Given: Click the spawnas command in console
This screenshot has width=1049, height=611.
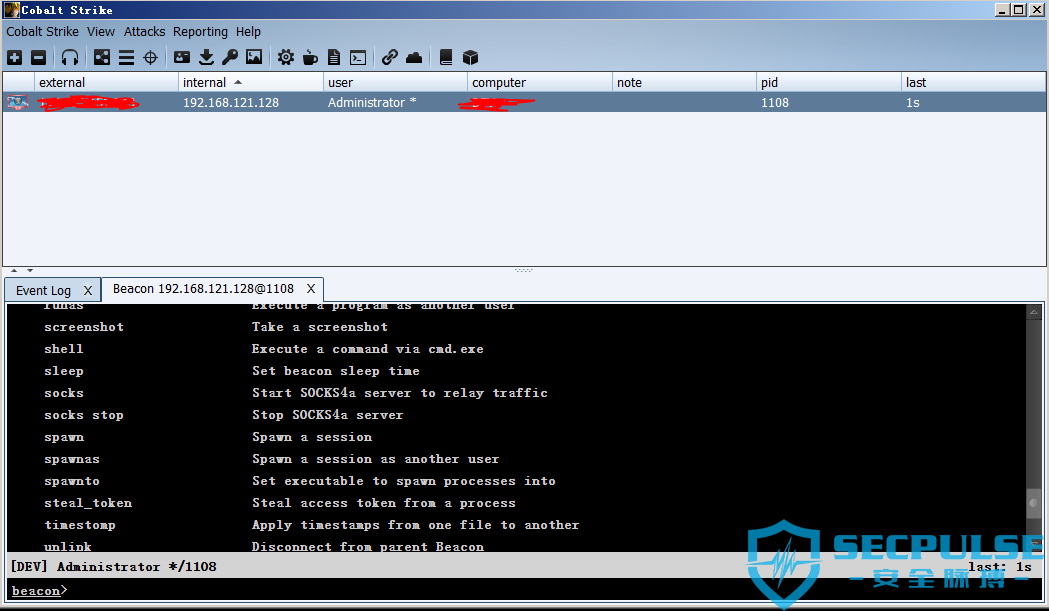Looking at the screenshot, I should click(72, 459).
